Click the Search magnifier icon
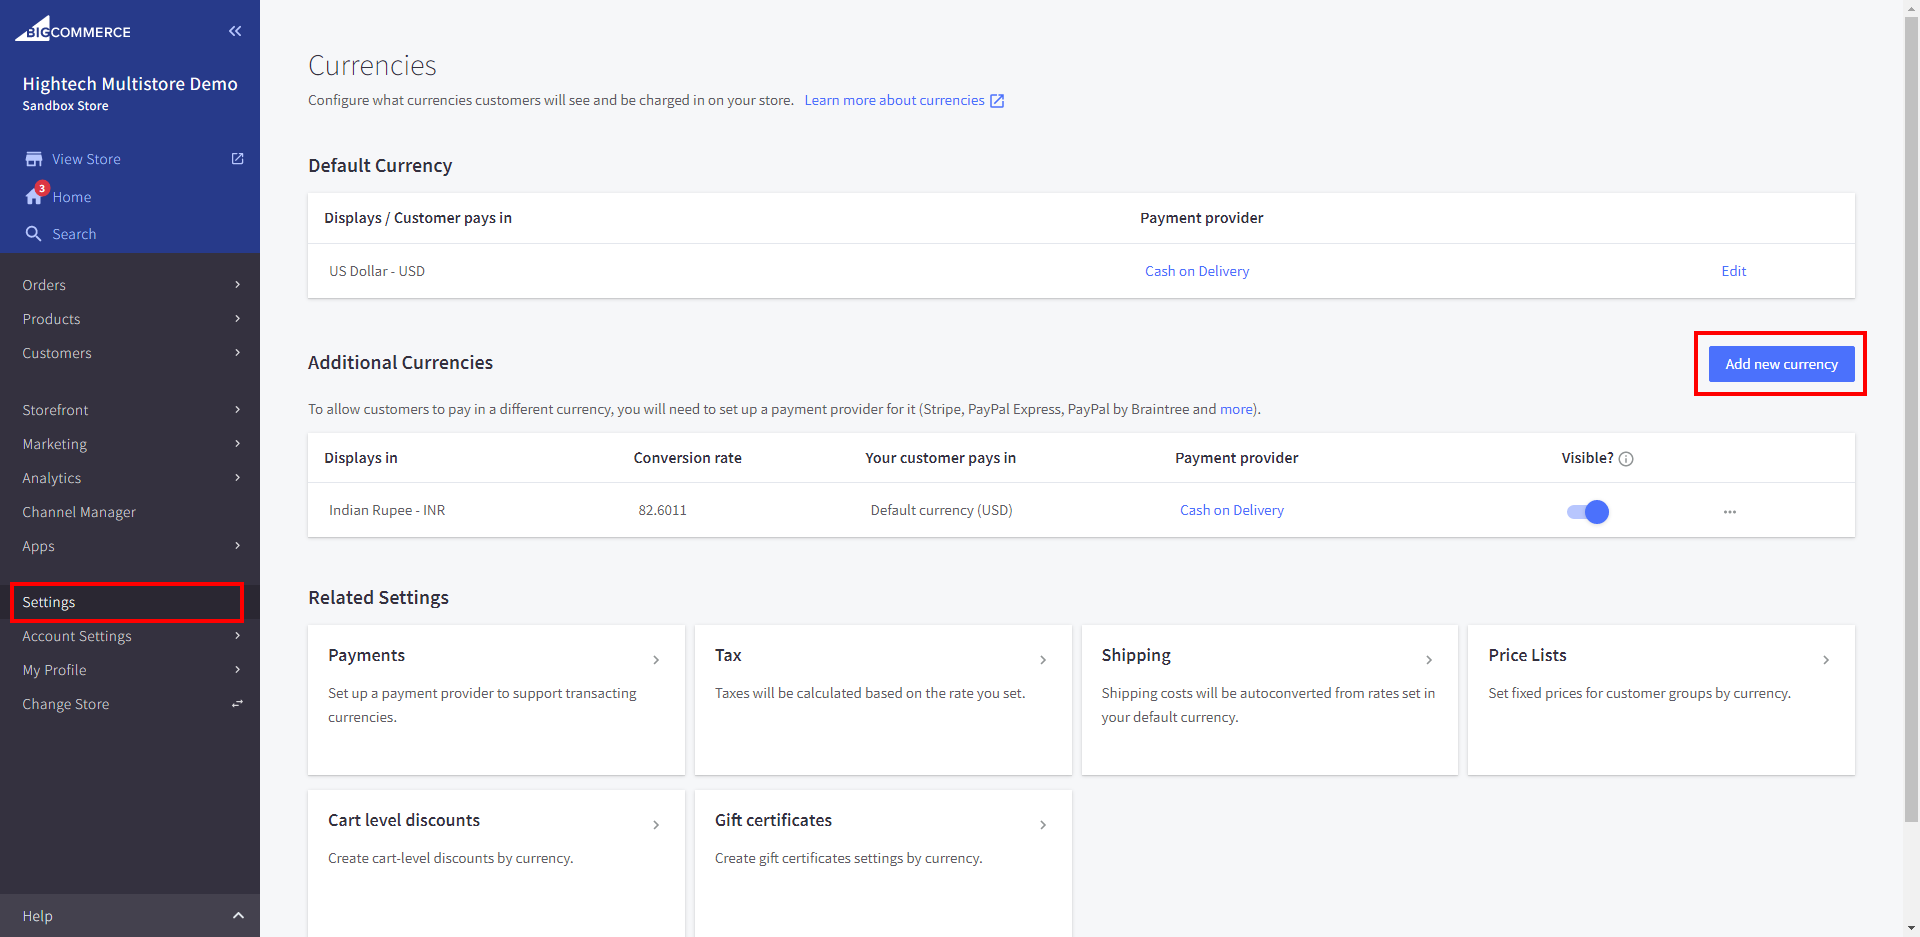This screenshot has height=937, width=1920. click(x=33, y=234)
